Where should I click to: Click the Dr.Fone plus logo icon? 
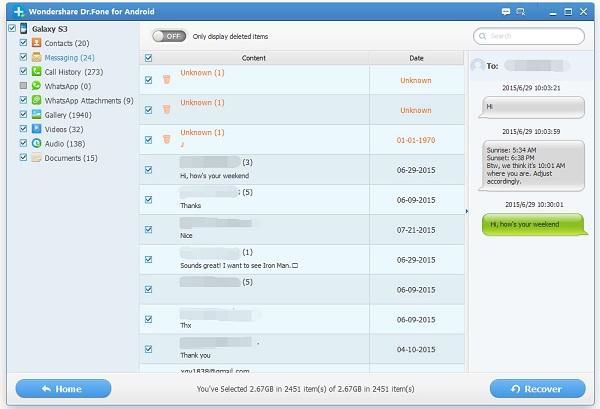[x=19, y=11]
